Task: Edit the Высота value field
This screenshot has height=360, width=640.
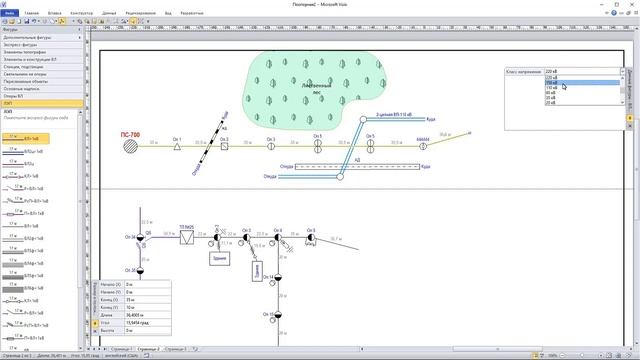Action: (147, 331)
